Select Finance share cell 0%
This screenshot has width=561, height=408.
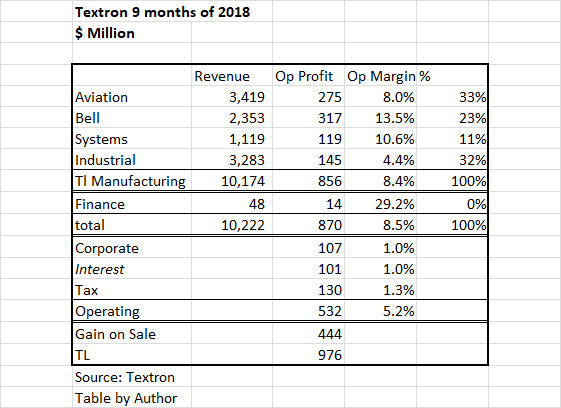(x=452, y=204)
